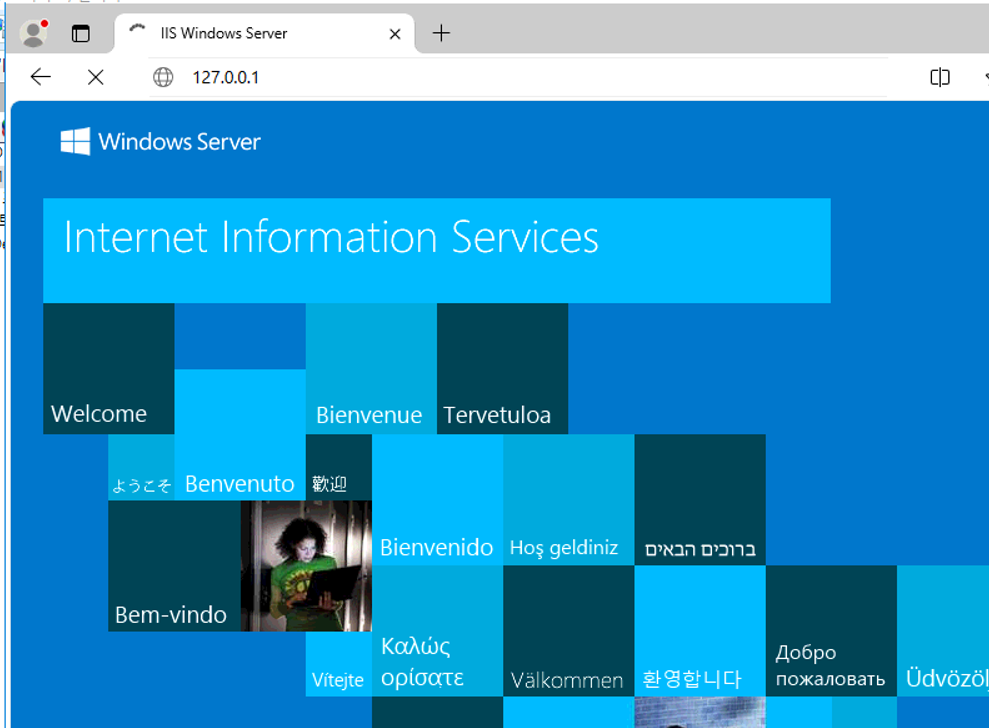Click the ברוכים הבאים tile
989x728 pixels.
699,500
